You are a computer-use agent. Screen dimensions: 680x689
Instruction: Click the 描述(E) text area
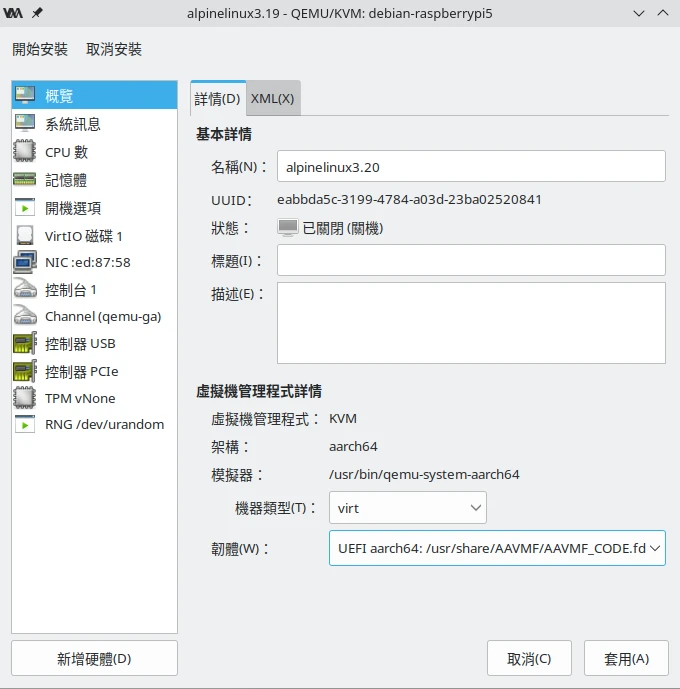click(471, 323)
